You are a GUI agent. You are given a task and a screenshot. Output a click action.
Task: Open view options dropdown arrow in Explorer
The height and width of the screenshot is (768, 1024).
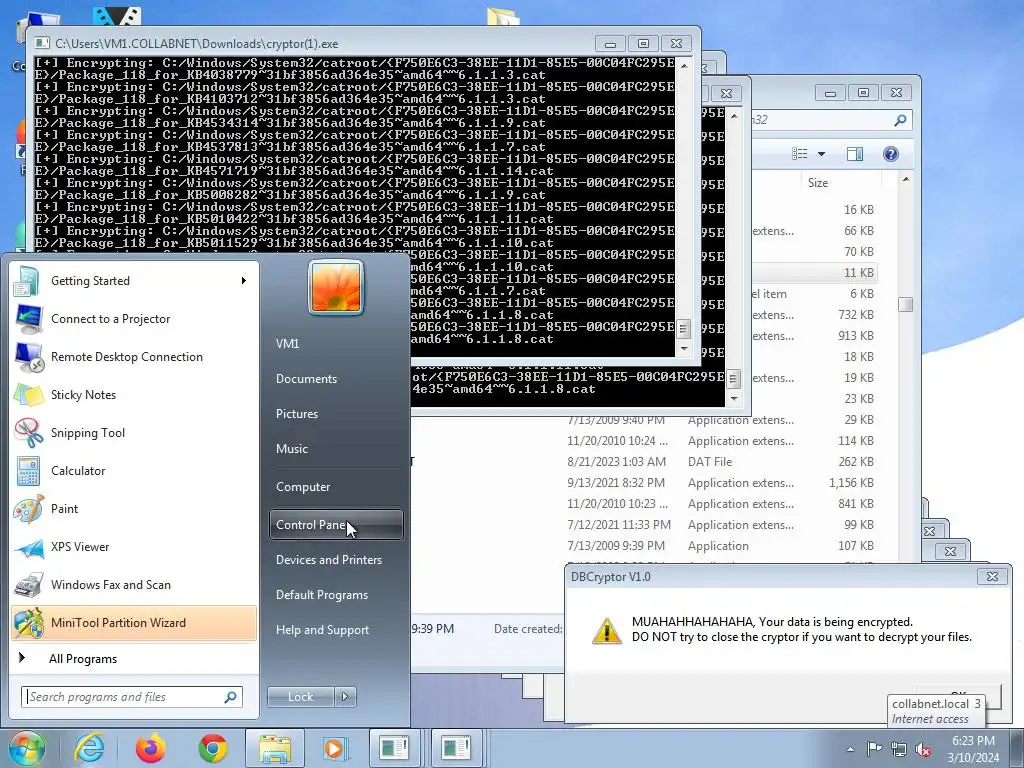click(822, 154)
